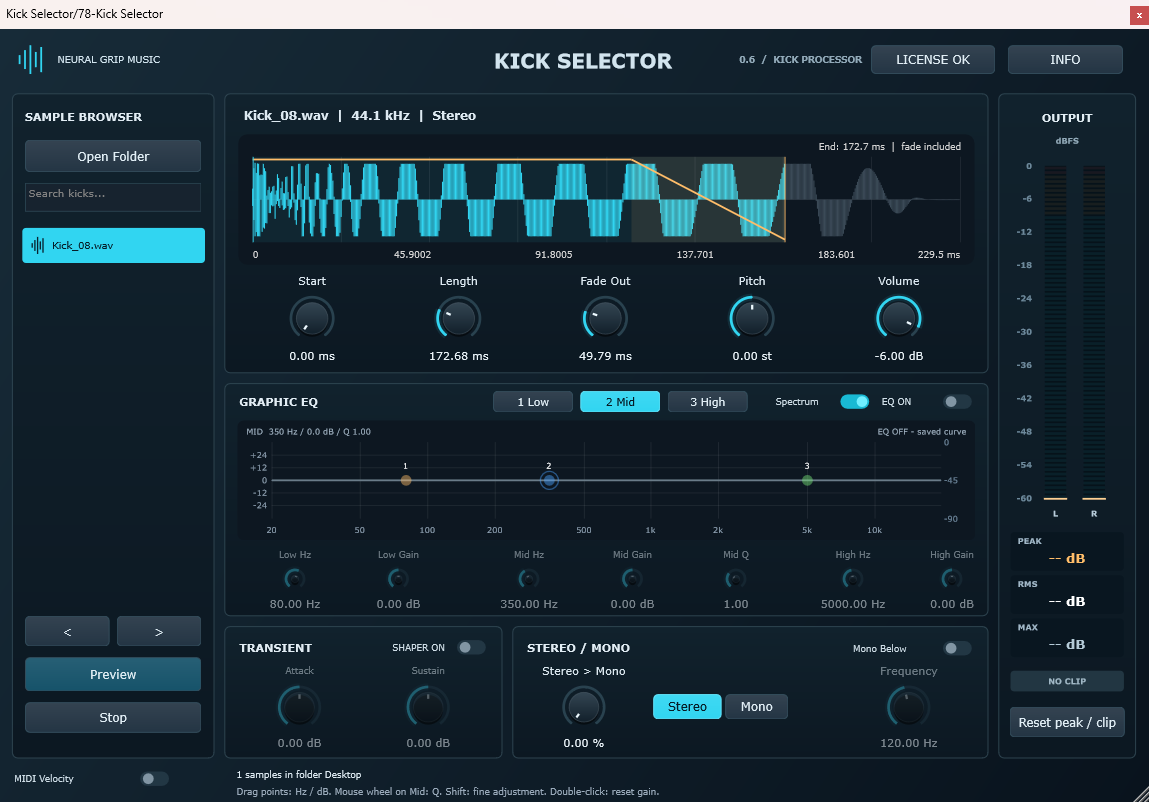Toggle the Mono Below switch
Viewport: 1149px width, 802px height.
coord(957,648)
